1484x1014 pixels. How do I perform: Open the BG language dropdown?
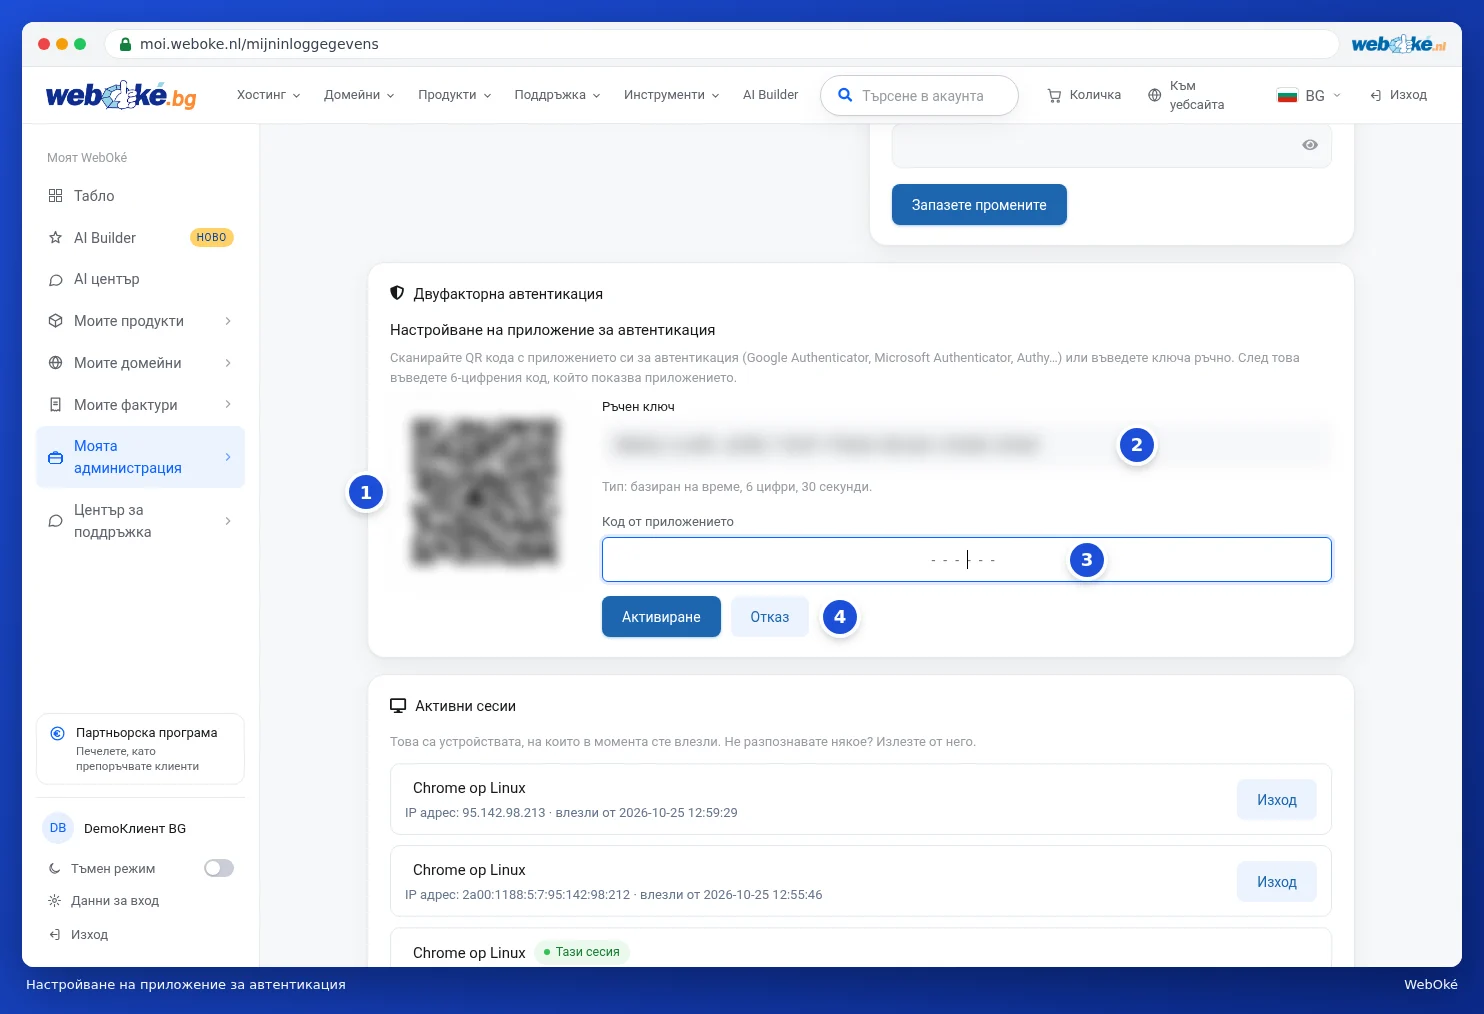(x=1309, y=95)
